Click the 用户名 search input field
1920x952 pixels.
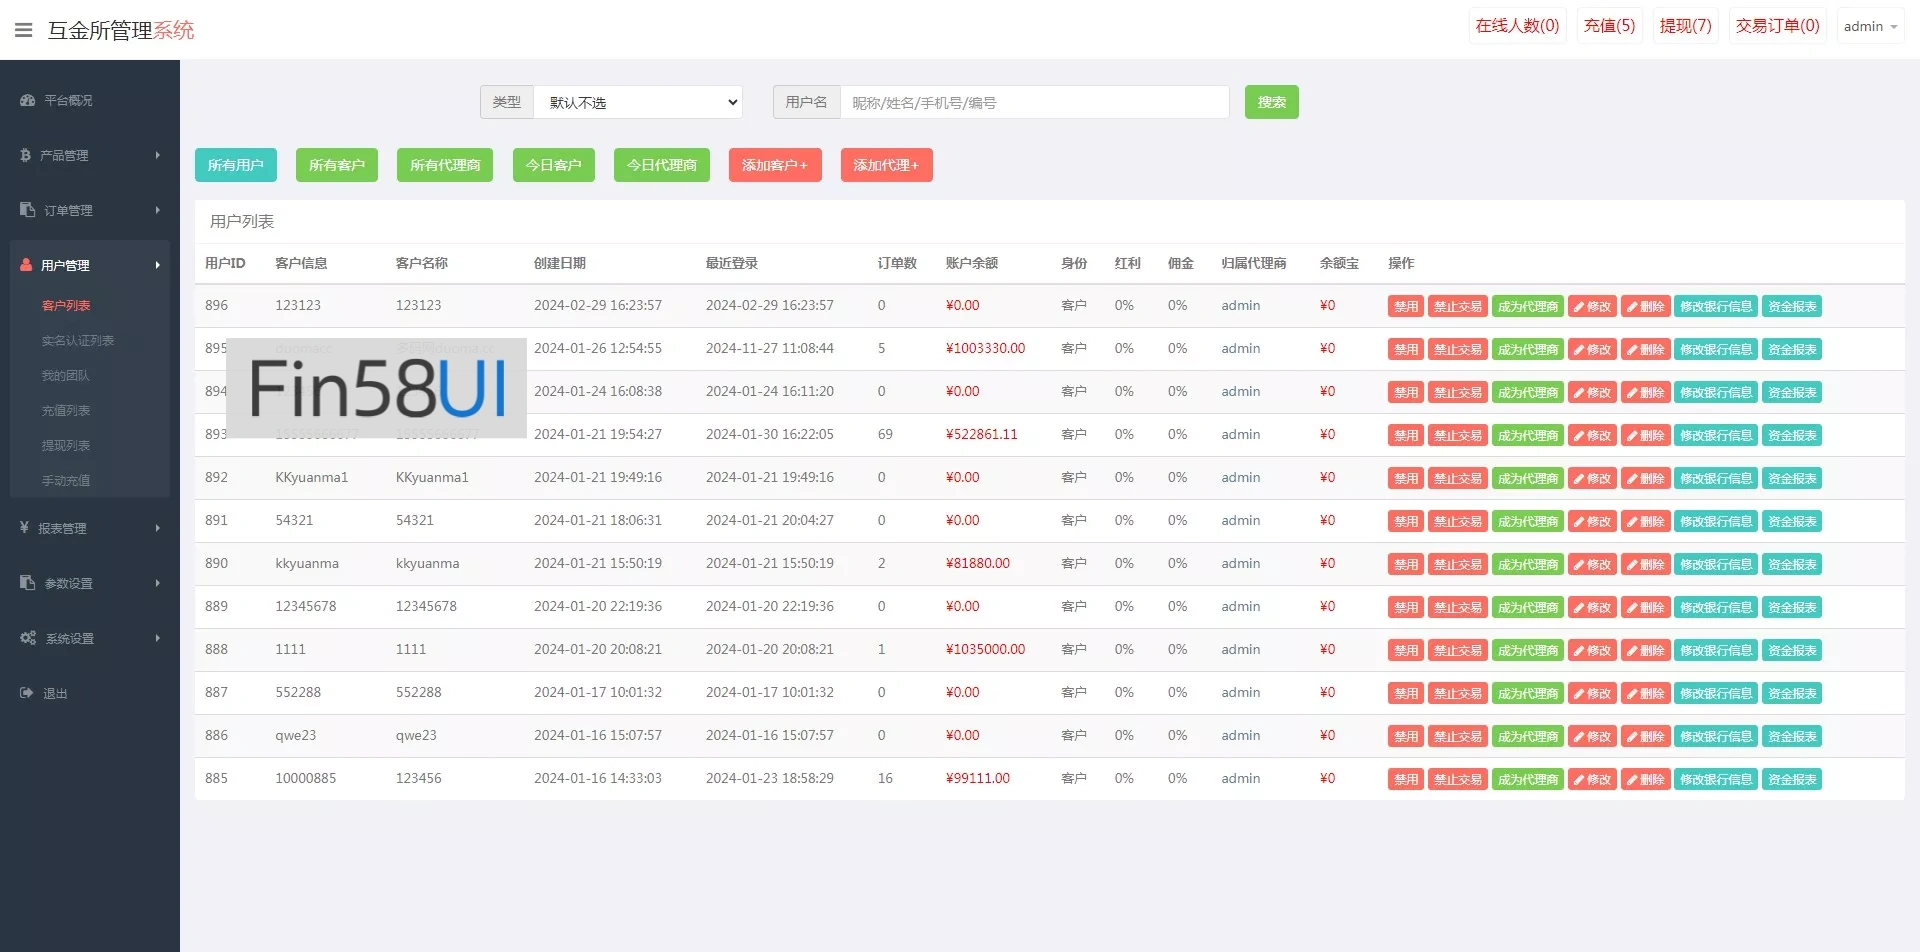[x=1034, y=102]
